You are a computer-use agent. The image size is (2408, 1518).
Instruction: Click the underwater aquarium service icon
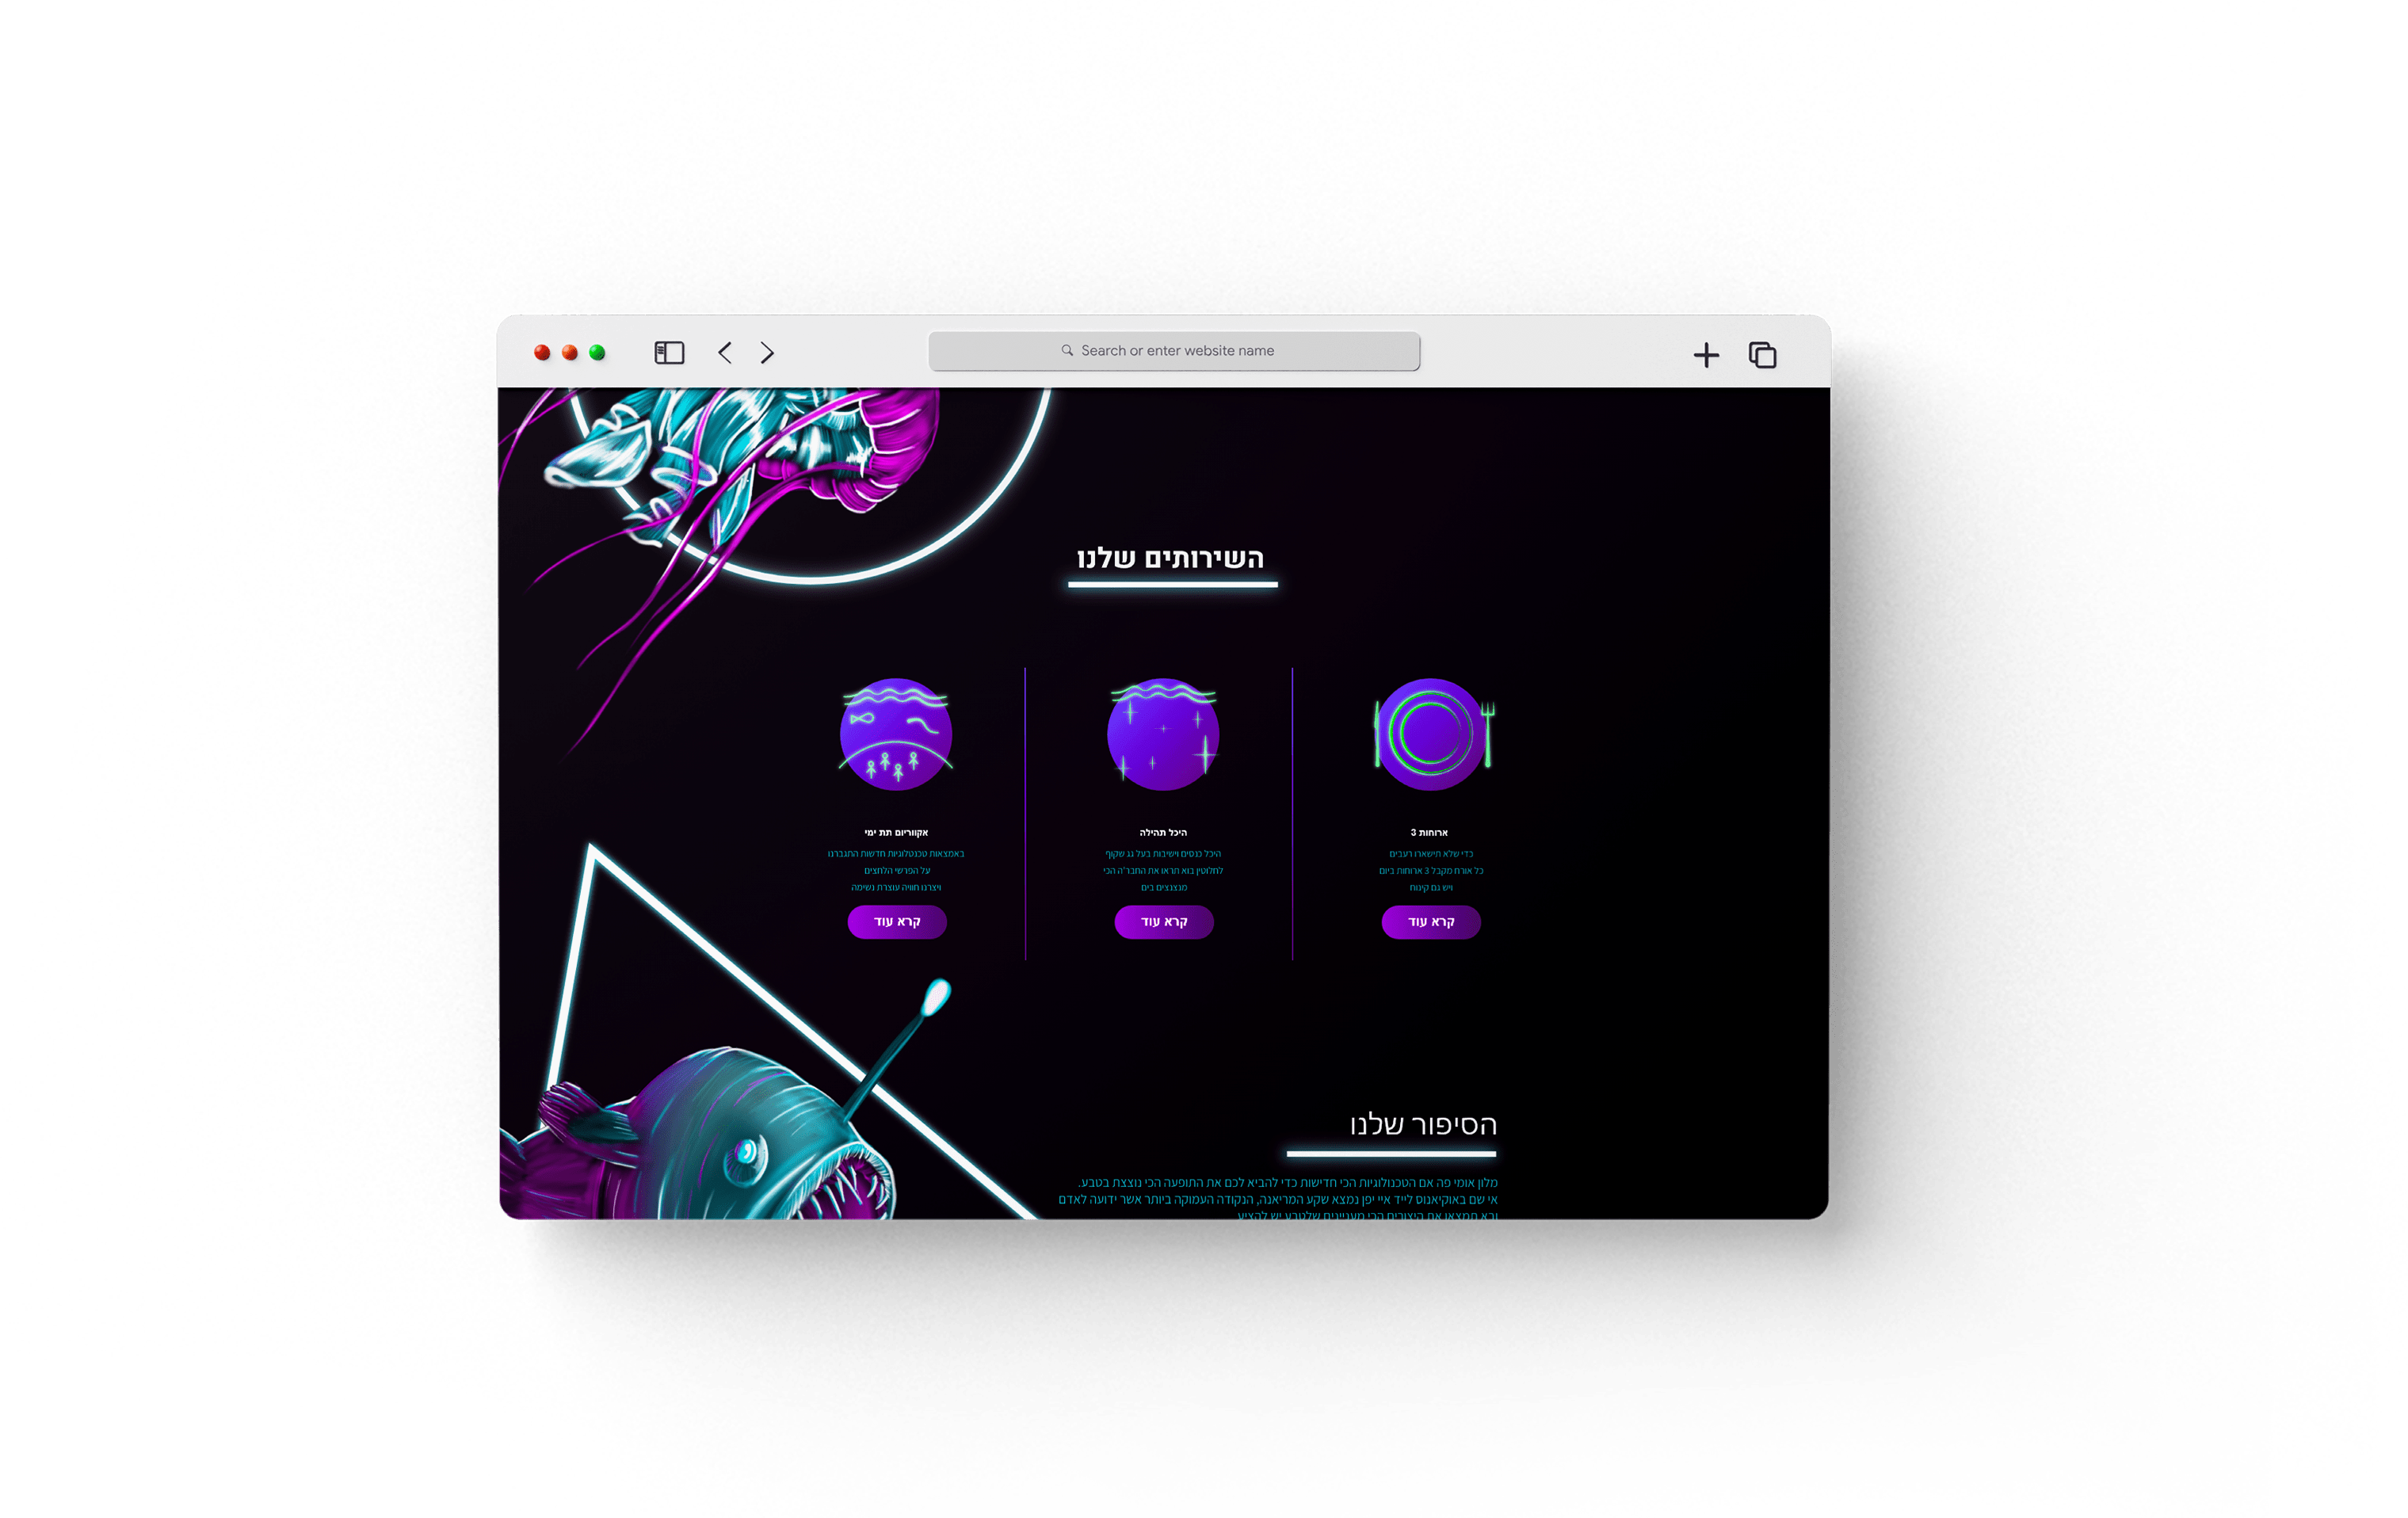tap(896, 734)
